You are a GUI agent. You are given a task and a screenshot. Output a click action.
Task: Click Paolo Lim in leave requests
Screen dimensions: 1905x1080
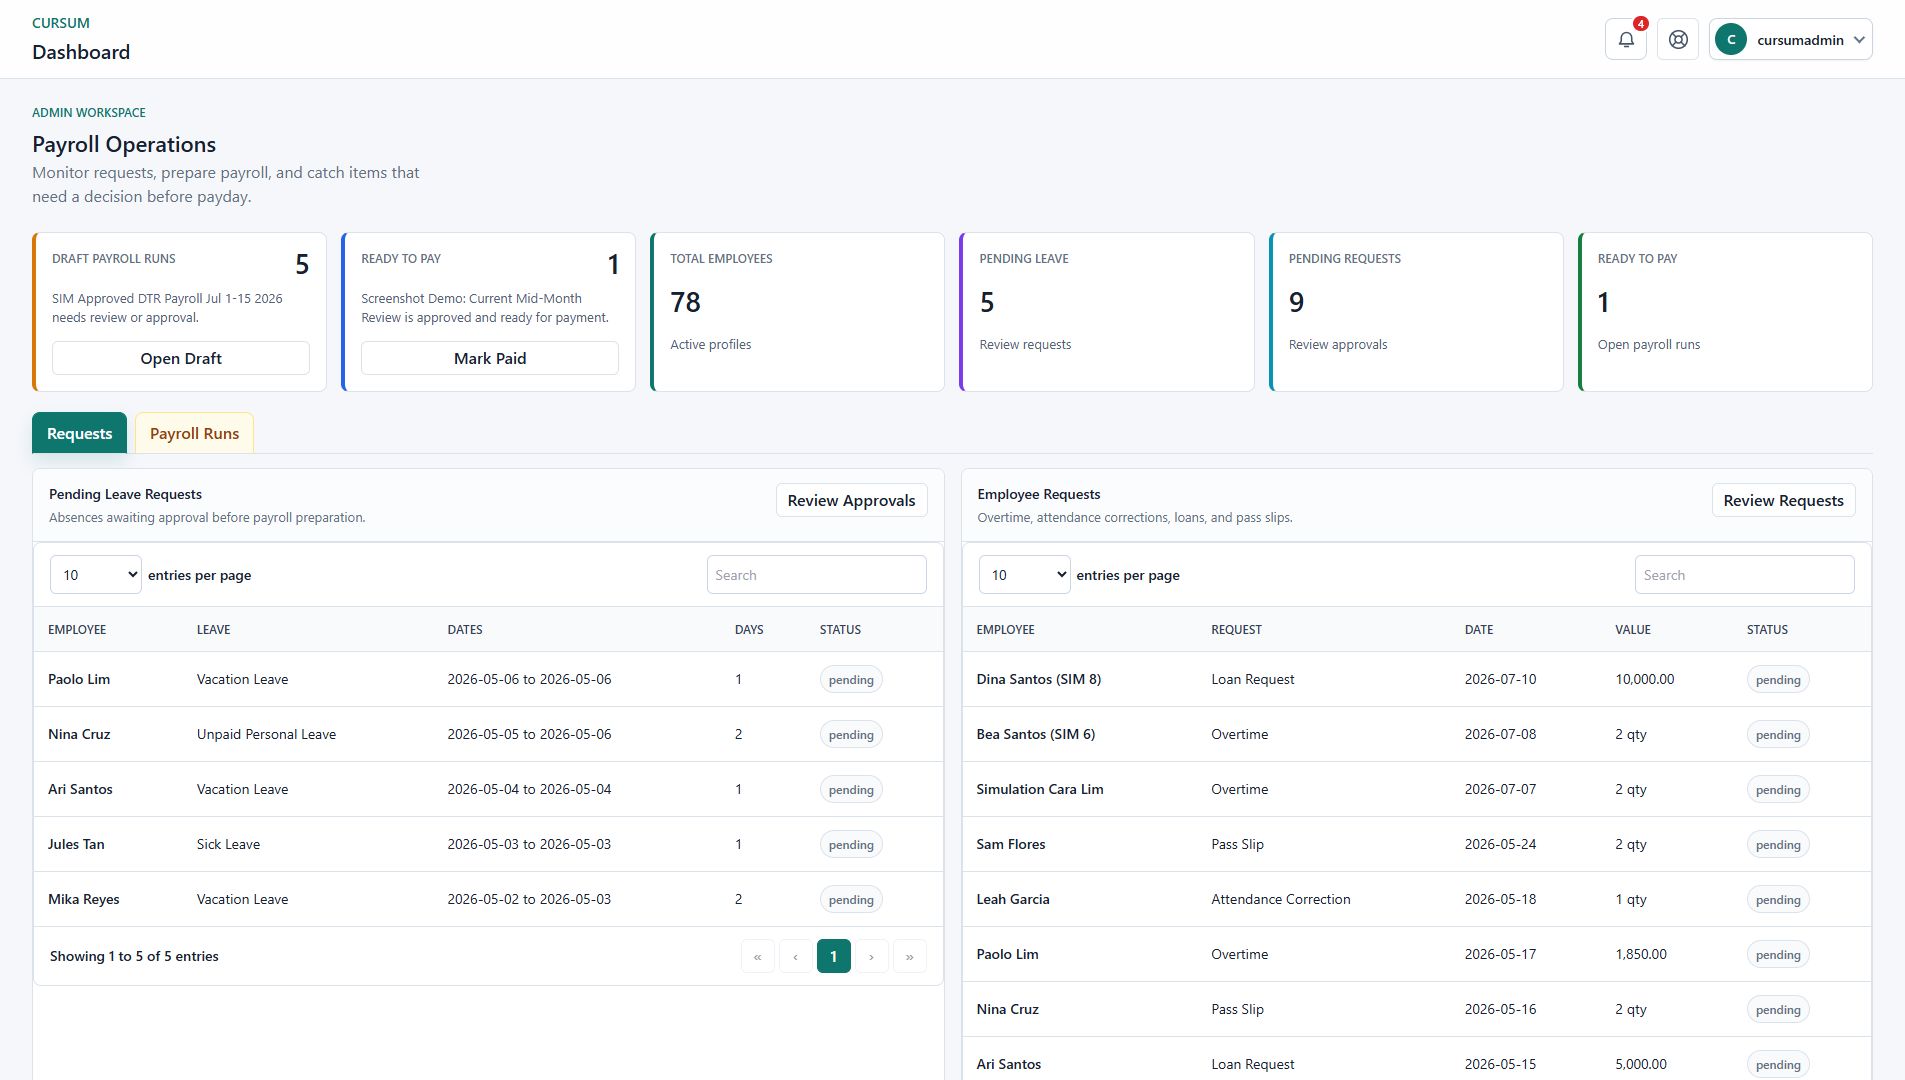coord(79,679)
